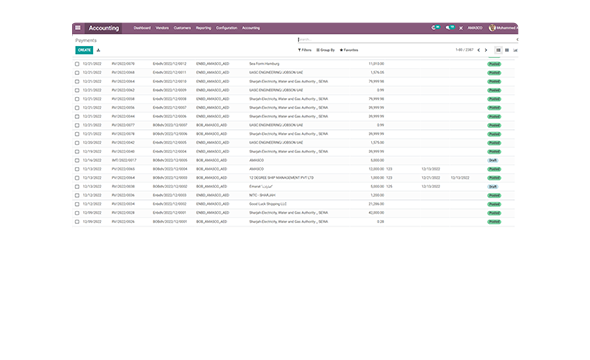590x360 pixels.
Task: Click the Accounting app title
Action: tap(104, 28)
